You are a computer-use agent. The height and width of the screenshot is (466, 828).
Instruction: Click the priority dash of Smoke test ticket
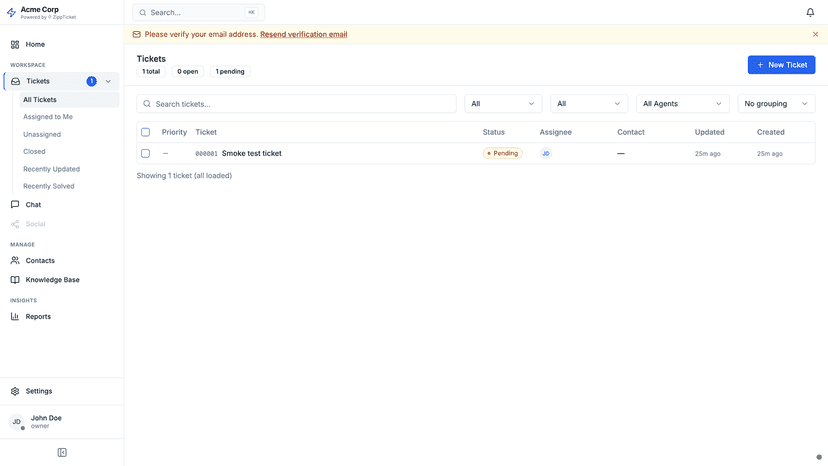pos(165,153)
